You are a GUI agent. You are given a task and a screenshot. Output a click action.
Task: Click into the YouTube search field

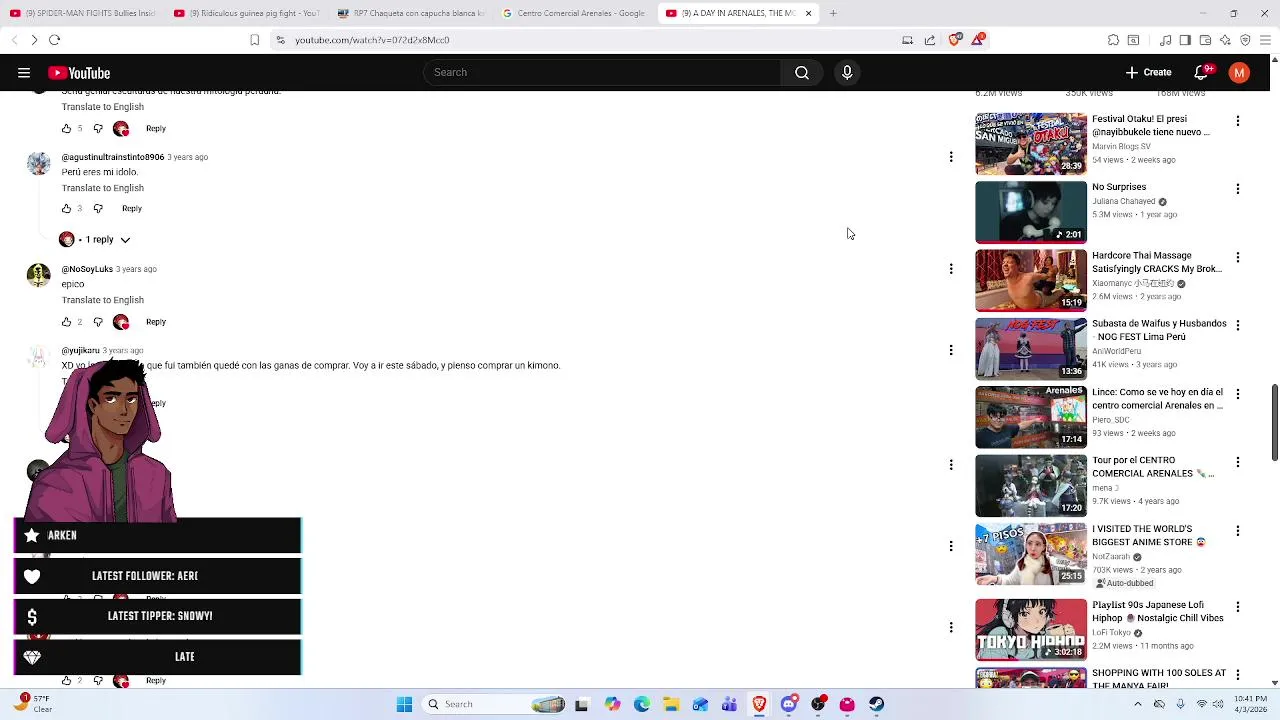602,73
